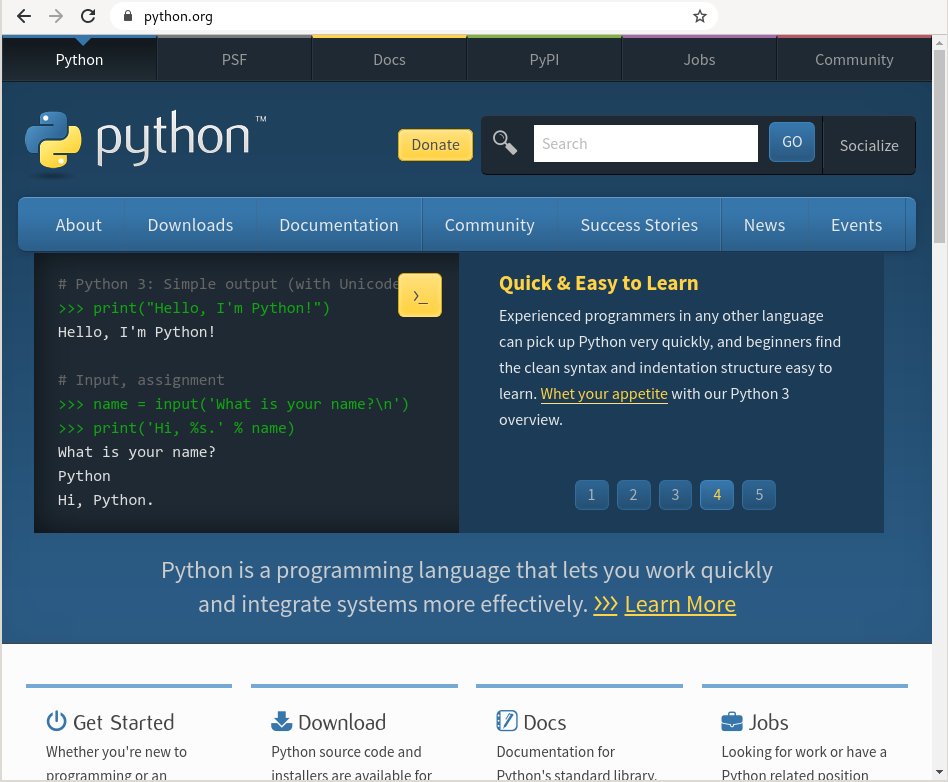Click the browser forward arrow

point(56,16)
